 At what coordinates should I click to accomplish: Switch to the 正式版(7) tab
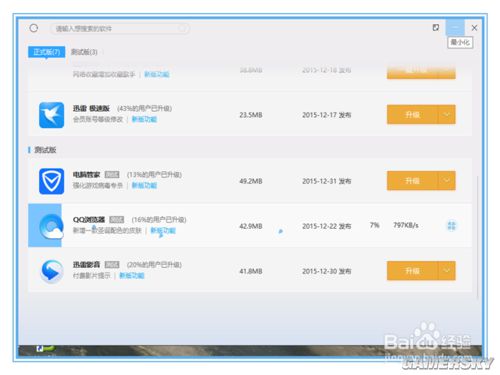(x=47, y=52)
